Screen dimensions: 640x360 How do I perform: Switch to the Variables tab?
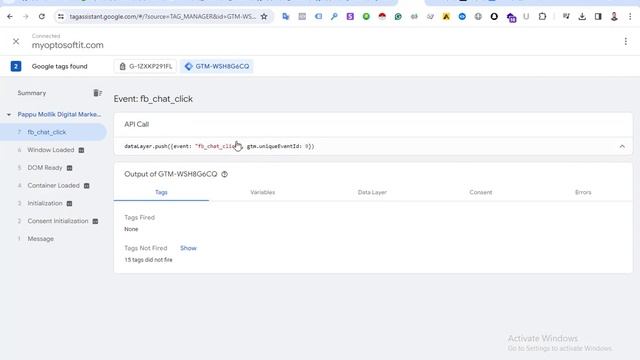point(262,192)
